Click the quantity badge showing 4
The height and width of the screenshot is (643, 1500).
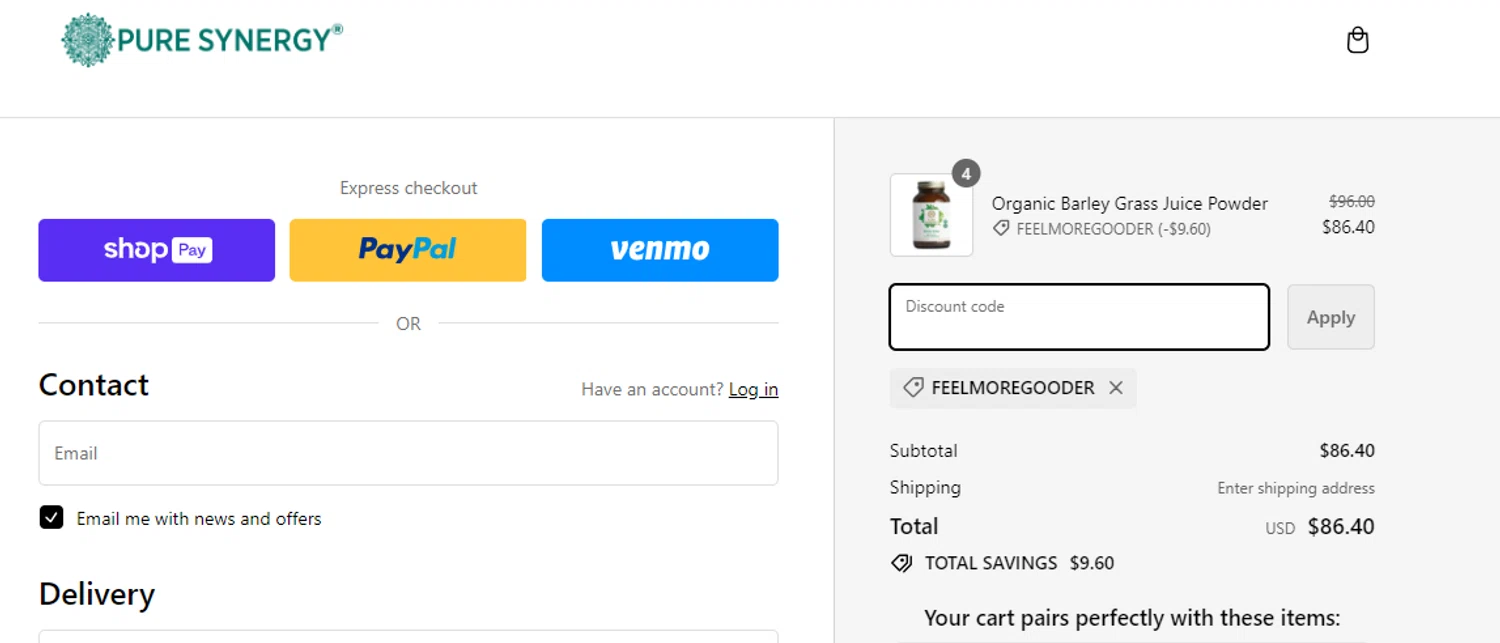[x=965, y=174]
